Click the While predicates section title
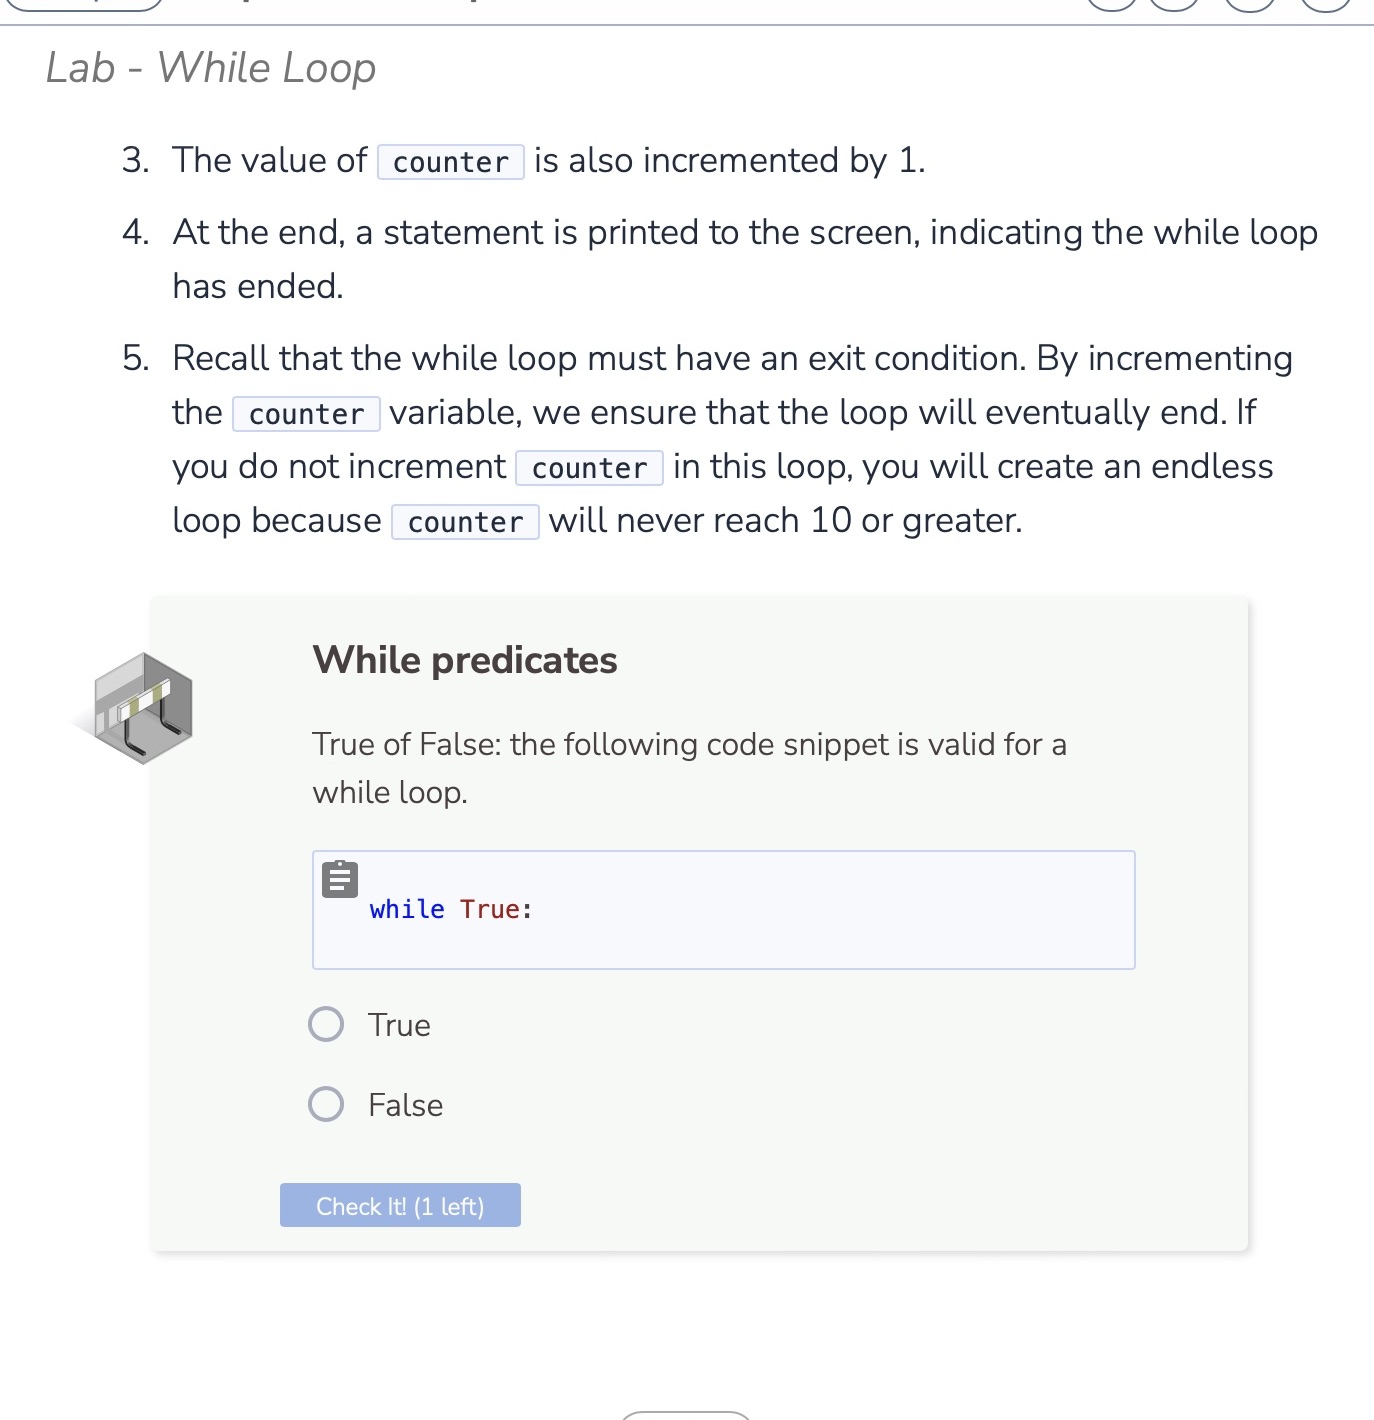The height and width of the screenshot is (1420, 1374). [464, 659]
